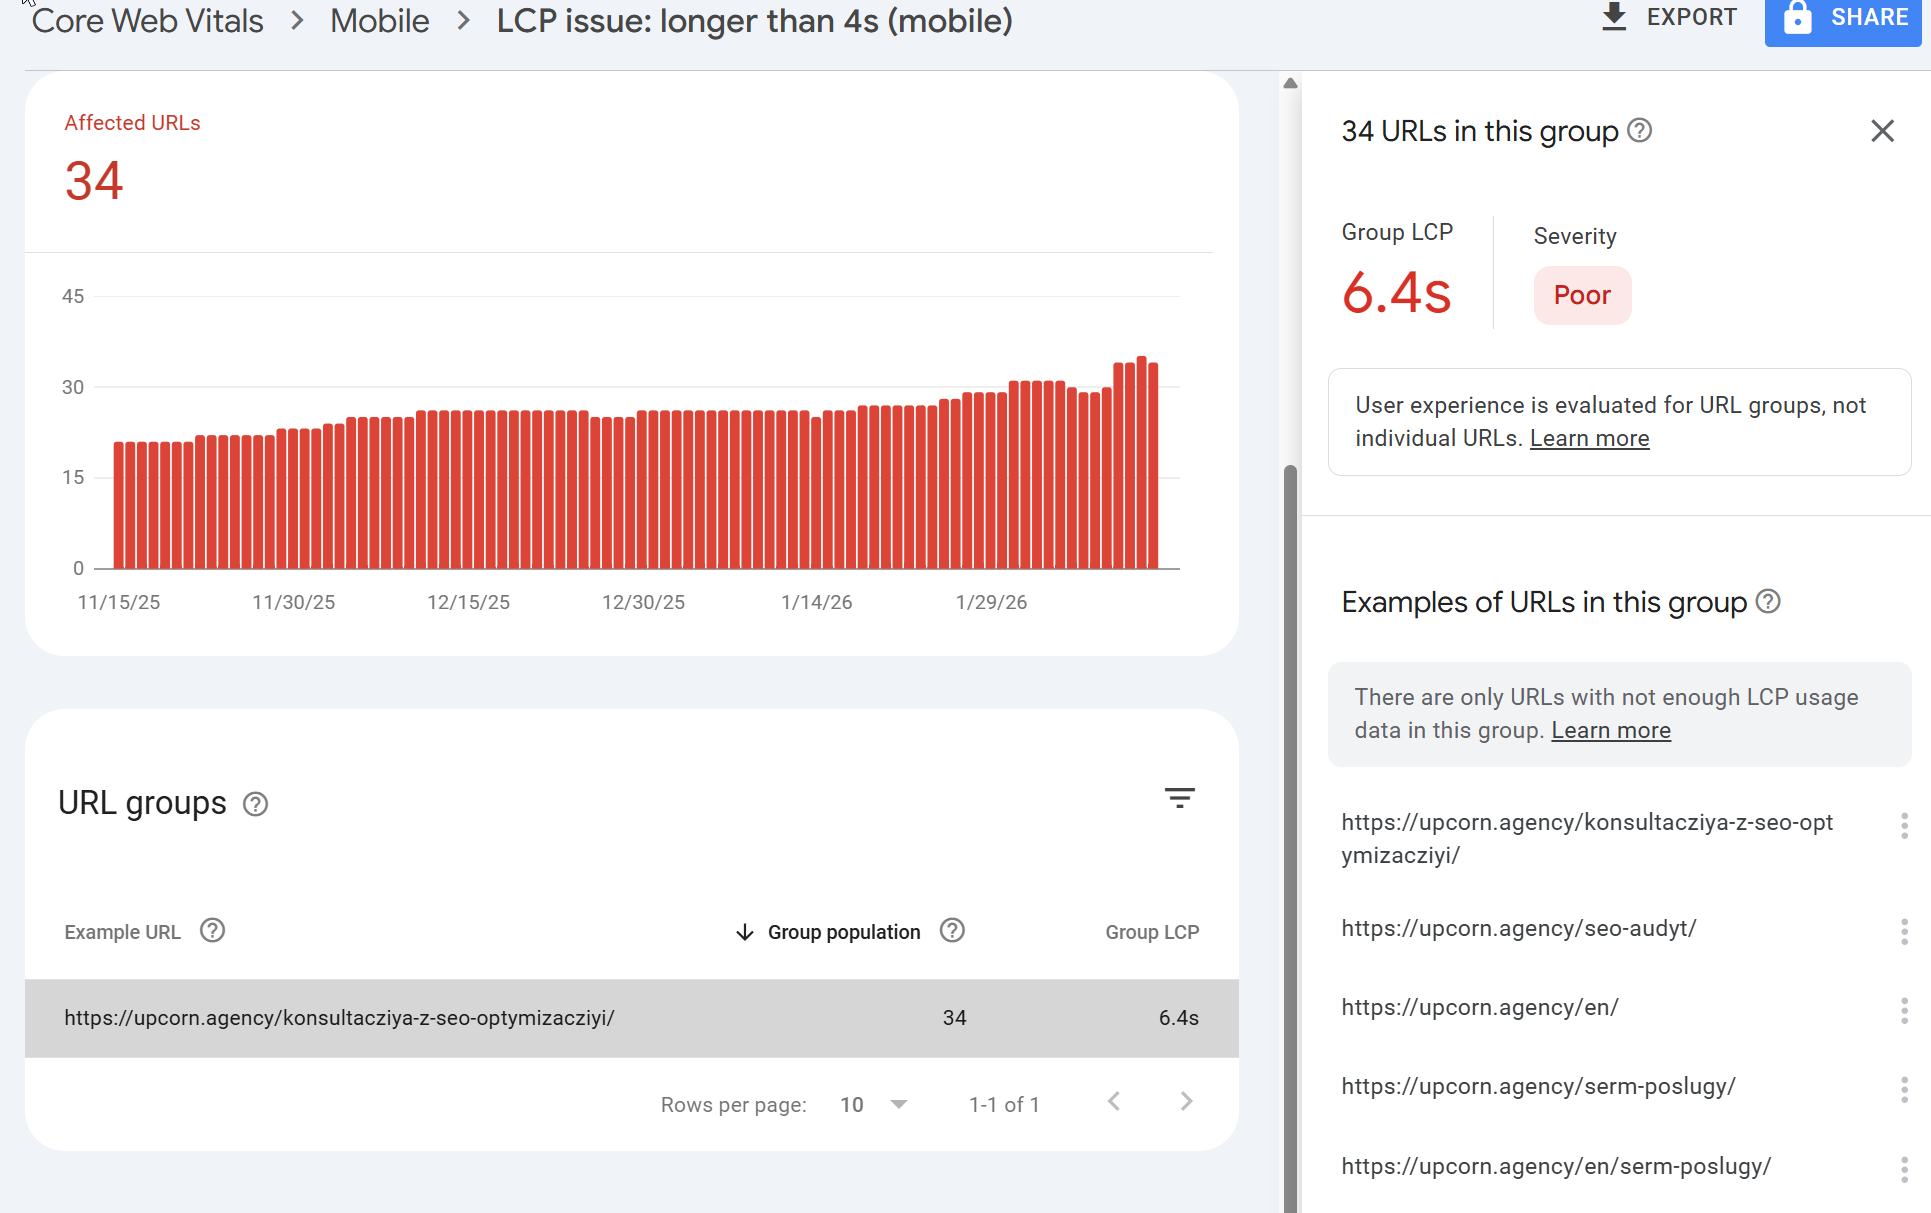
Task: Open help icon beside Examples of URLs heading
Action: tap(1768, 601)
